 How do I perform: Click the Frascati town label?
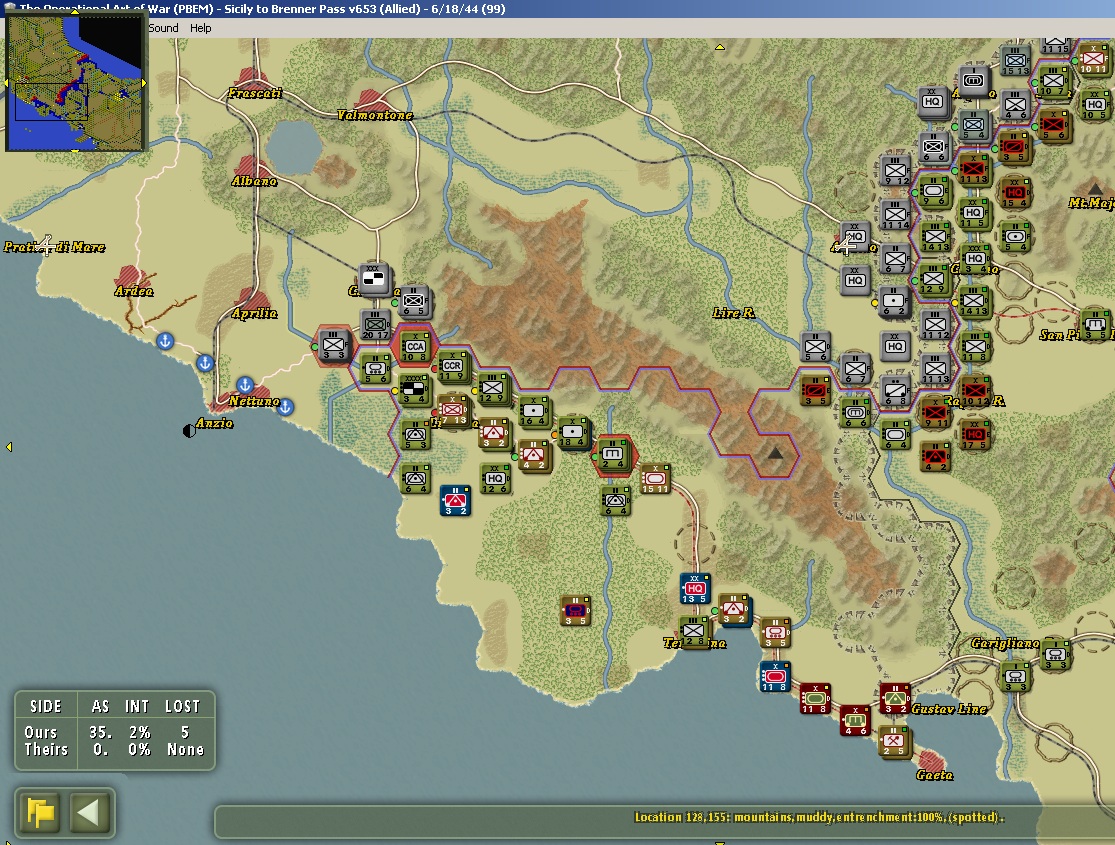pos(255,93)
